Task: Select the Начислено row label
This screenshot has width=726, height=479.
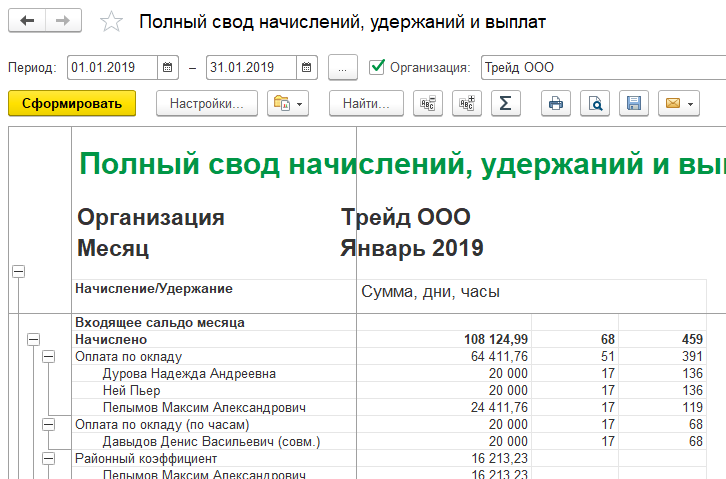Action: [x=111, y=340]
